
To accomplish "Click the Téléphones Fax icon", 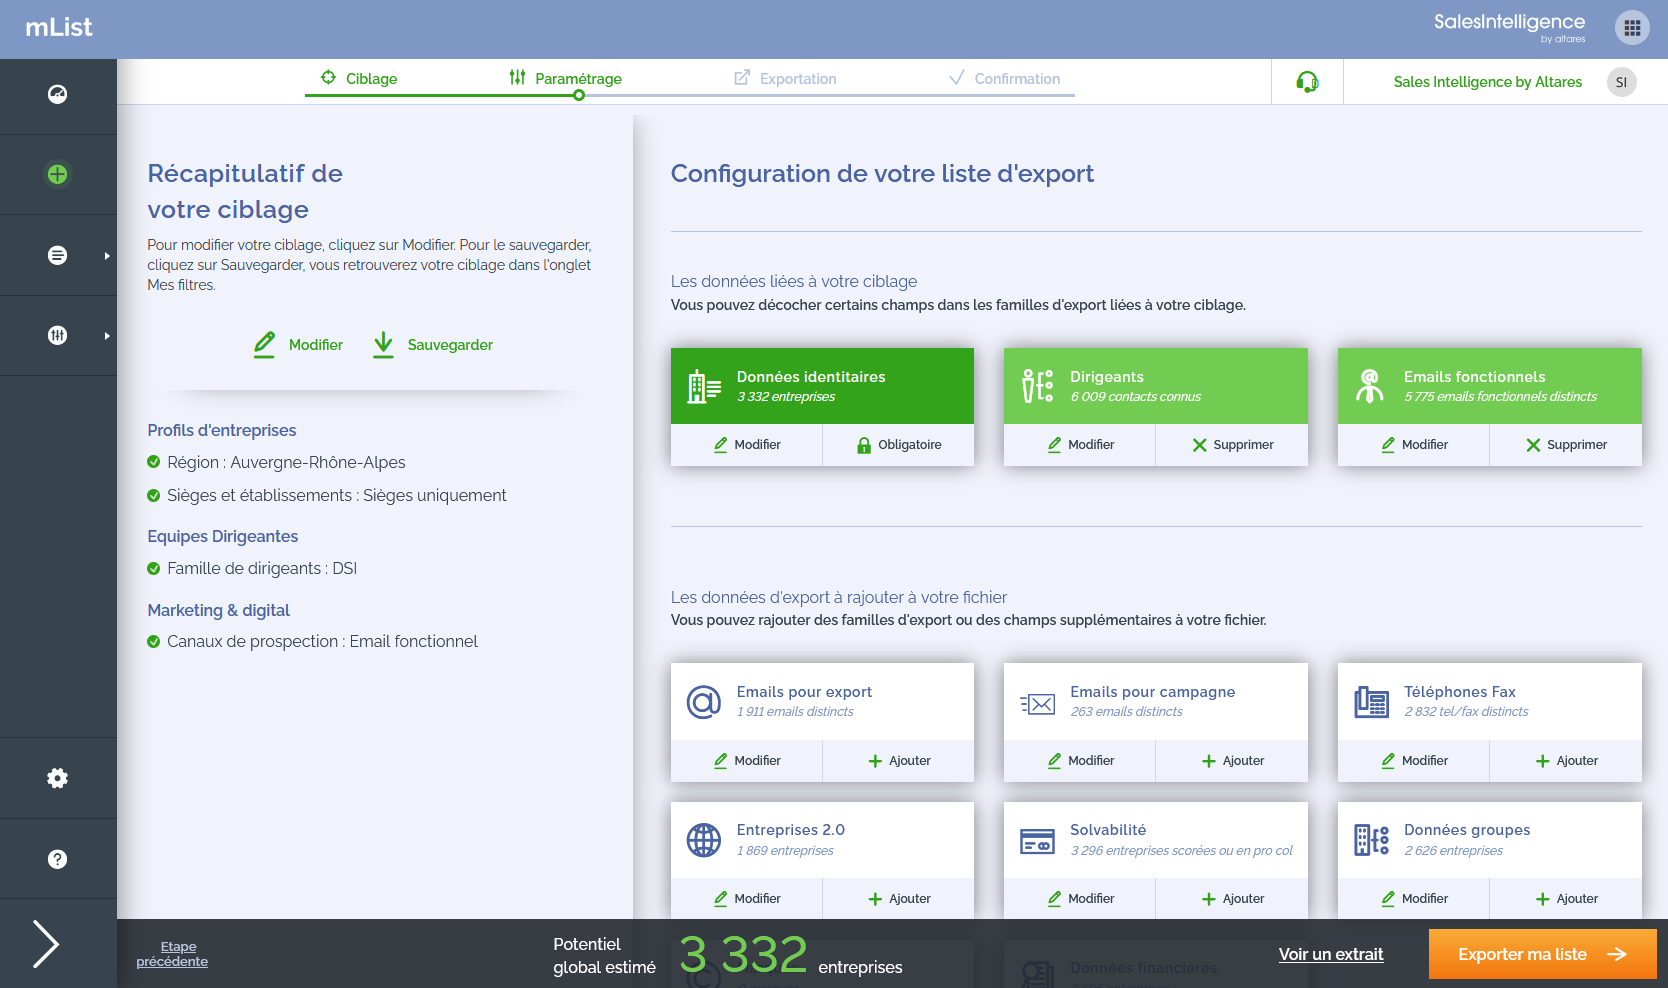I will pos(1371,702).
